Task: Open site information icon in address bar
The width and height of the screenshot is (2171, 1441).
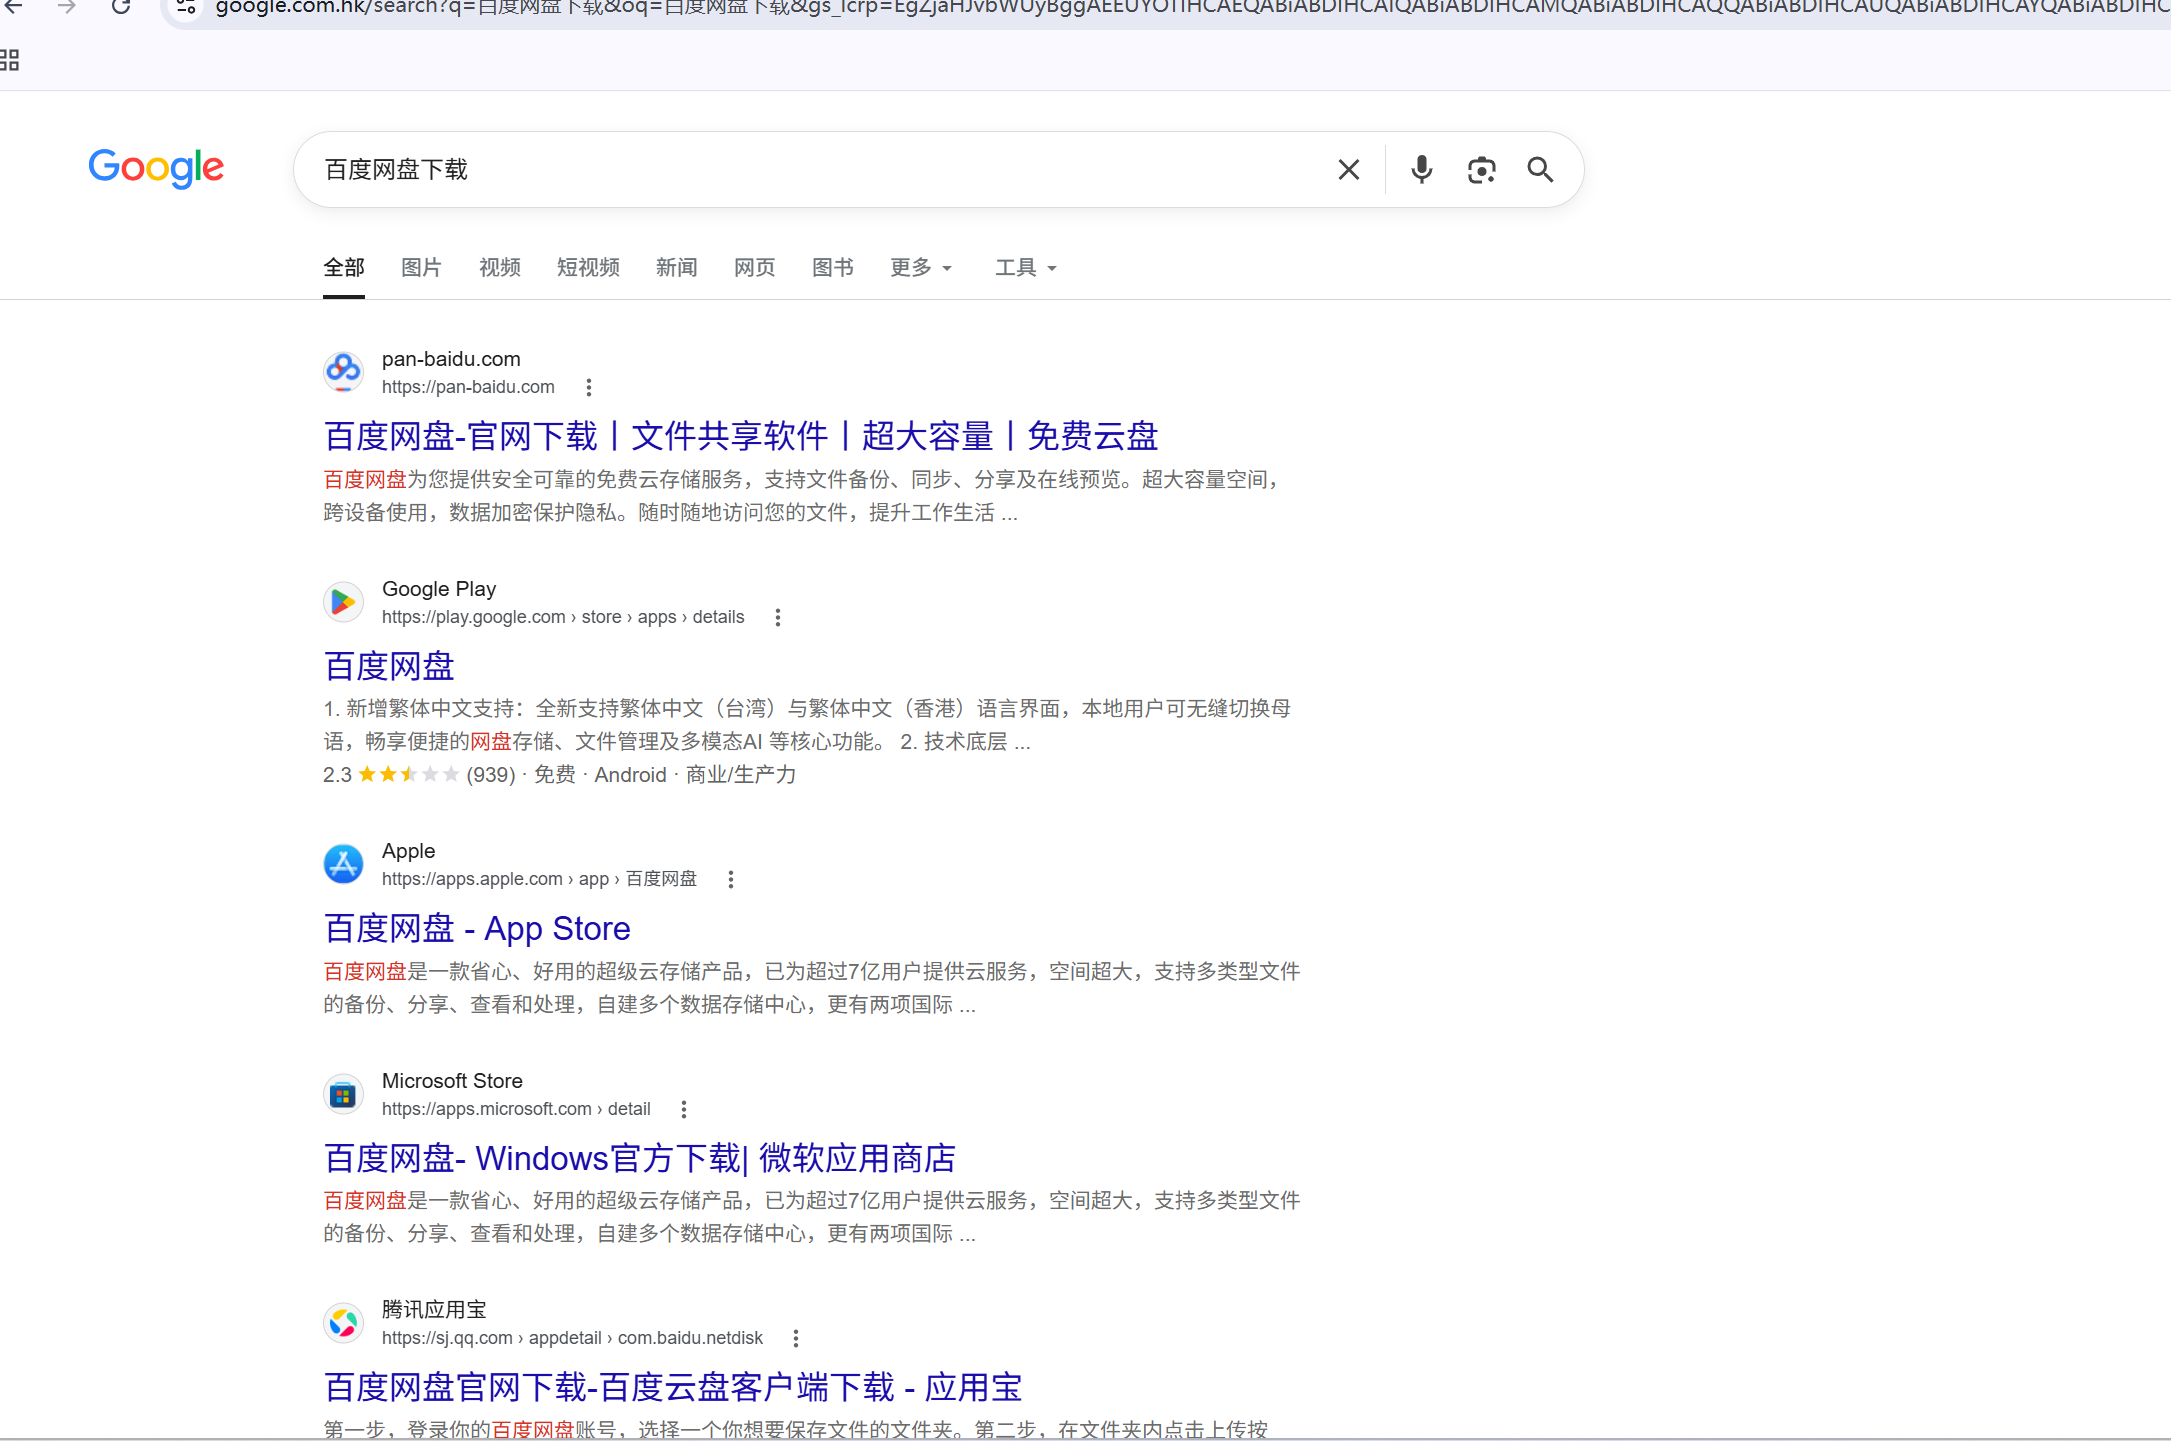Action: point(186,8)
